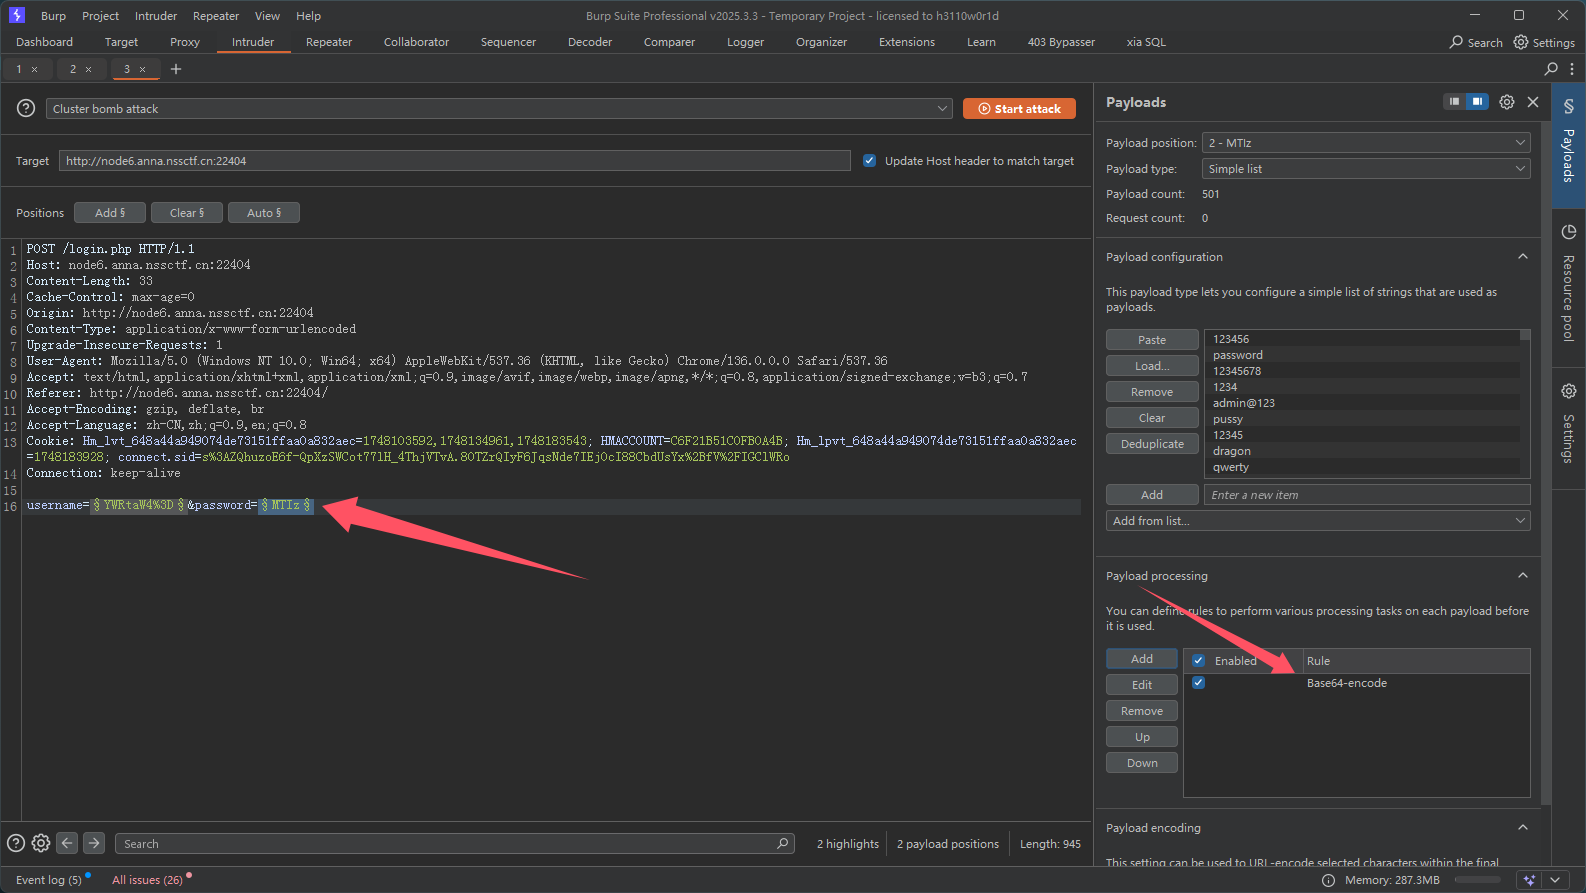Click the Enter a new item field
The image size is (1586, 893).
tap(1366, 495)
